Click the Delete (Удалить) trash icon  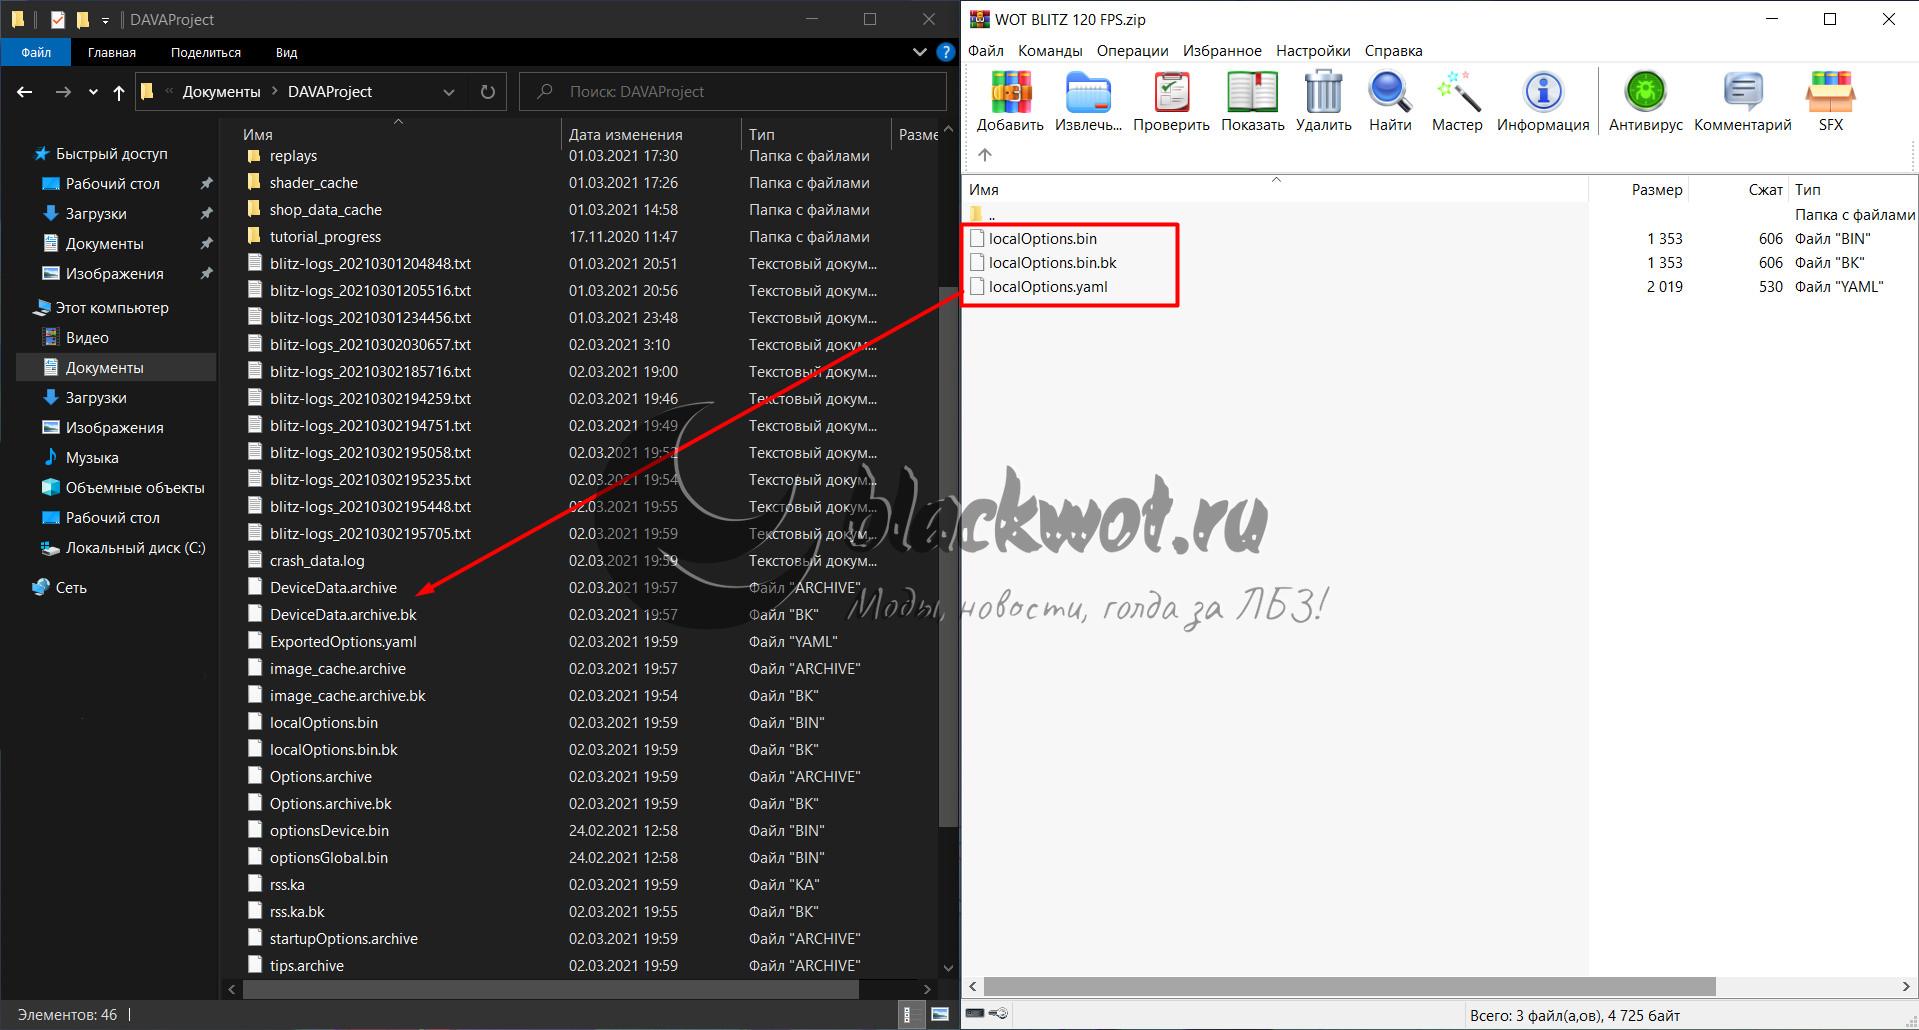[x=1323, y=93]
